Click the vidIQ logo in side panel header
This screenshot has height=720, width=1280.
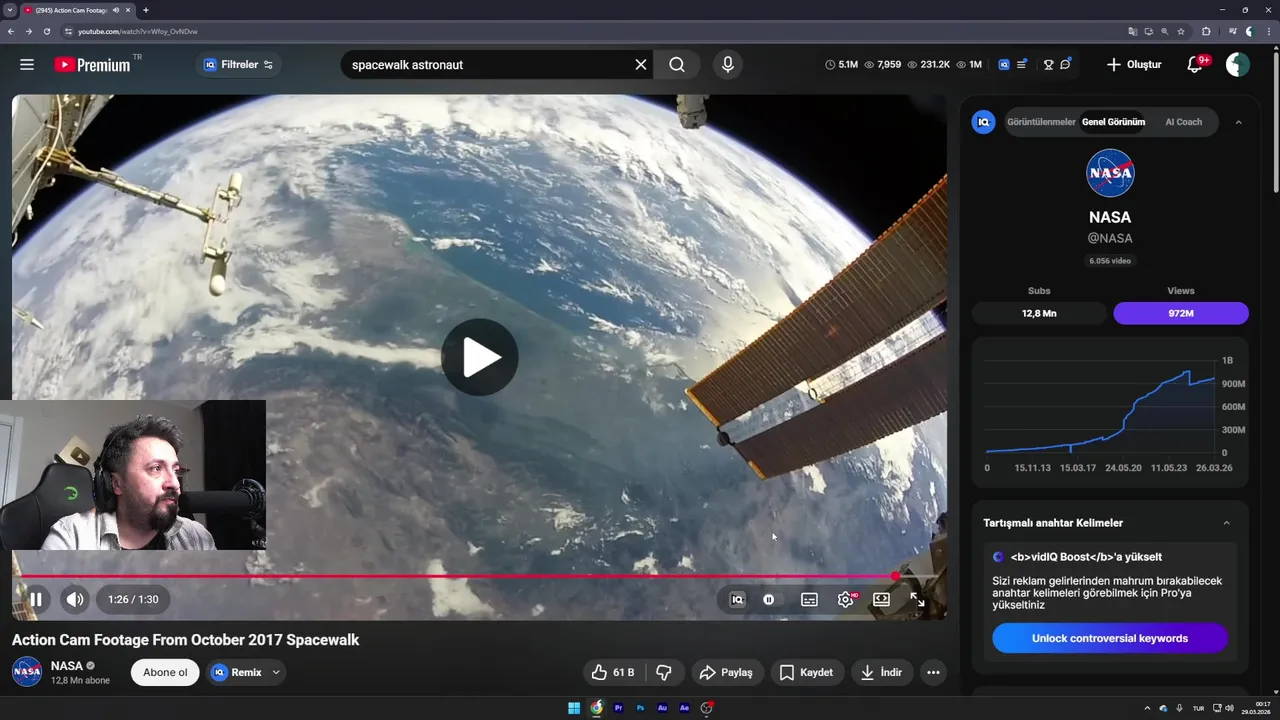[x=984, y=122]
